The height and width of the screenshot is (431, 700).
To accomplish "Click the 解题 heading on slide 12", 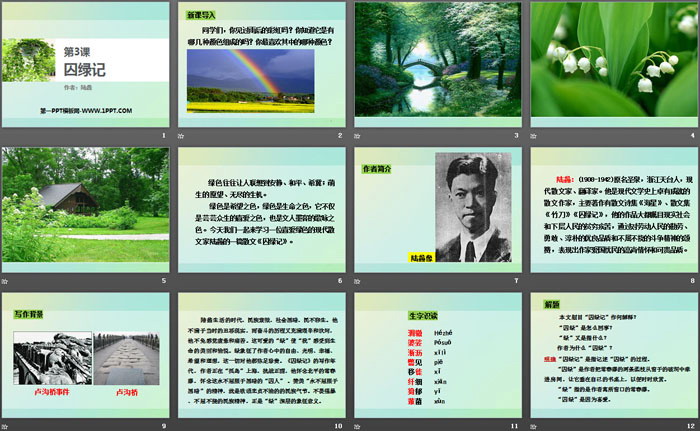I will click(x=552, y=305).
